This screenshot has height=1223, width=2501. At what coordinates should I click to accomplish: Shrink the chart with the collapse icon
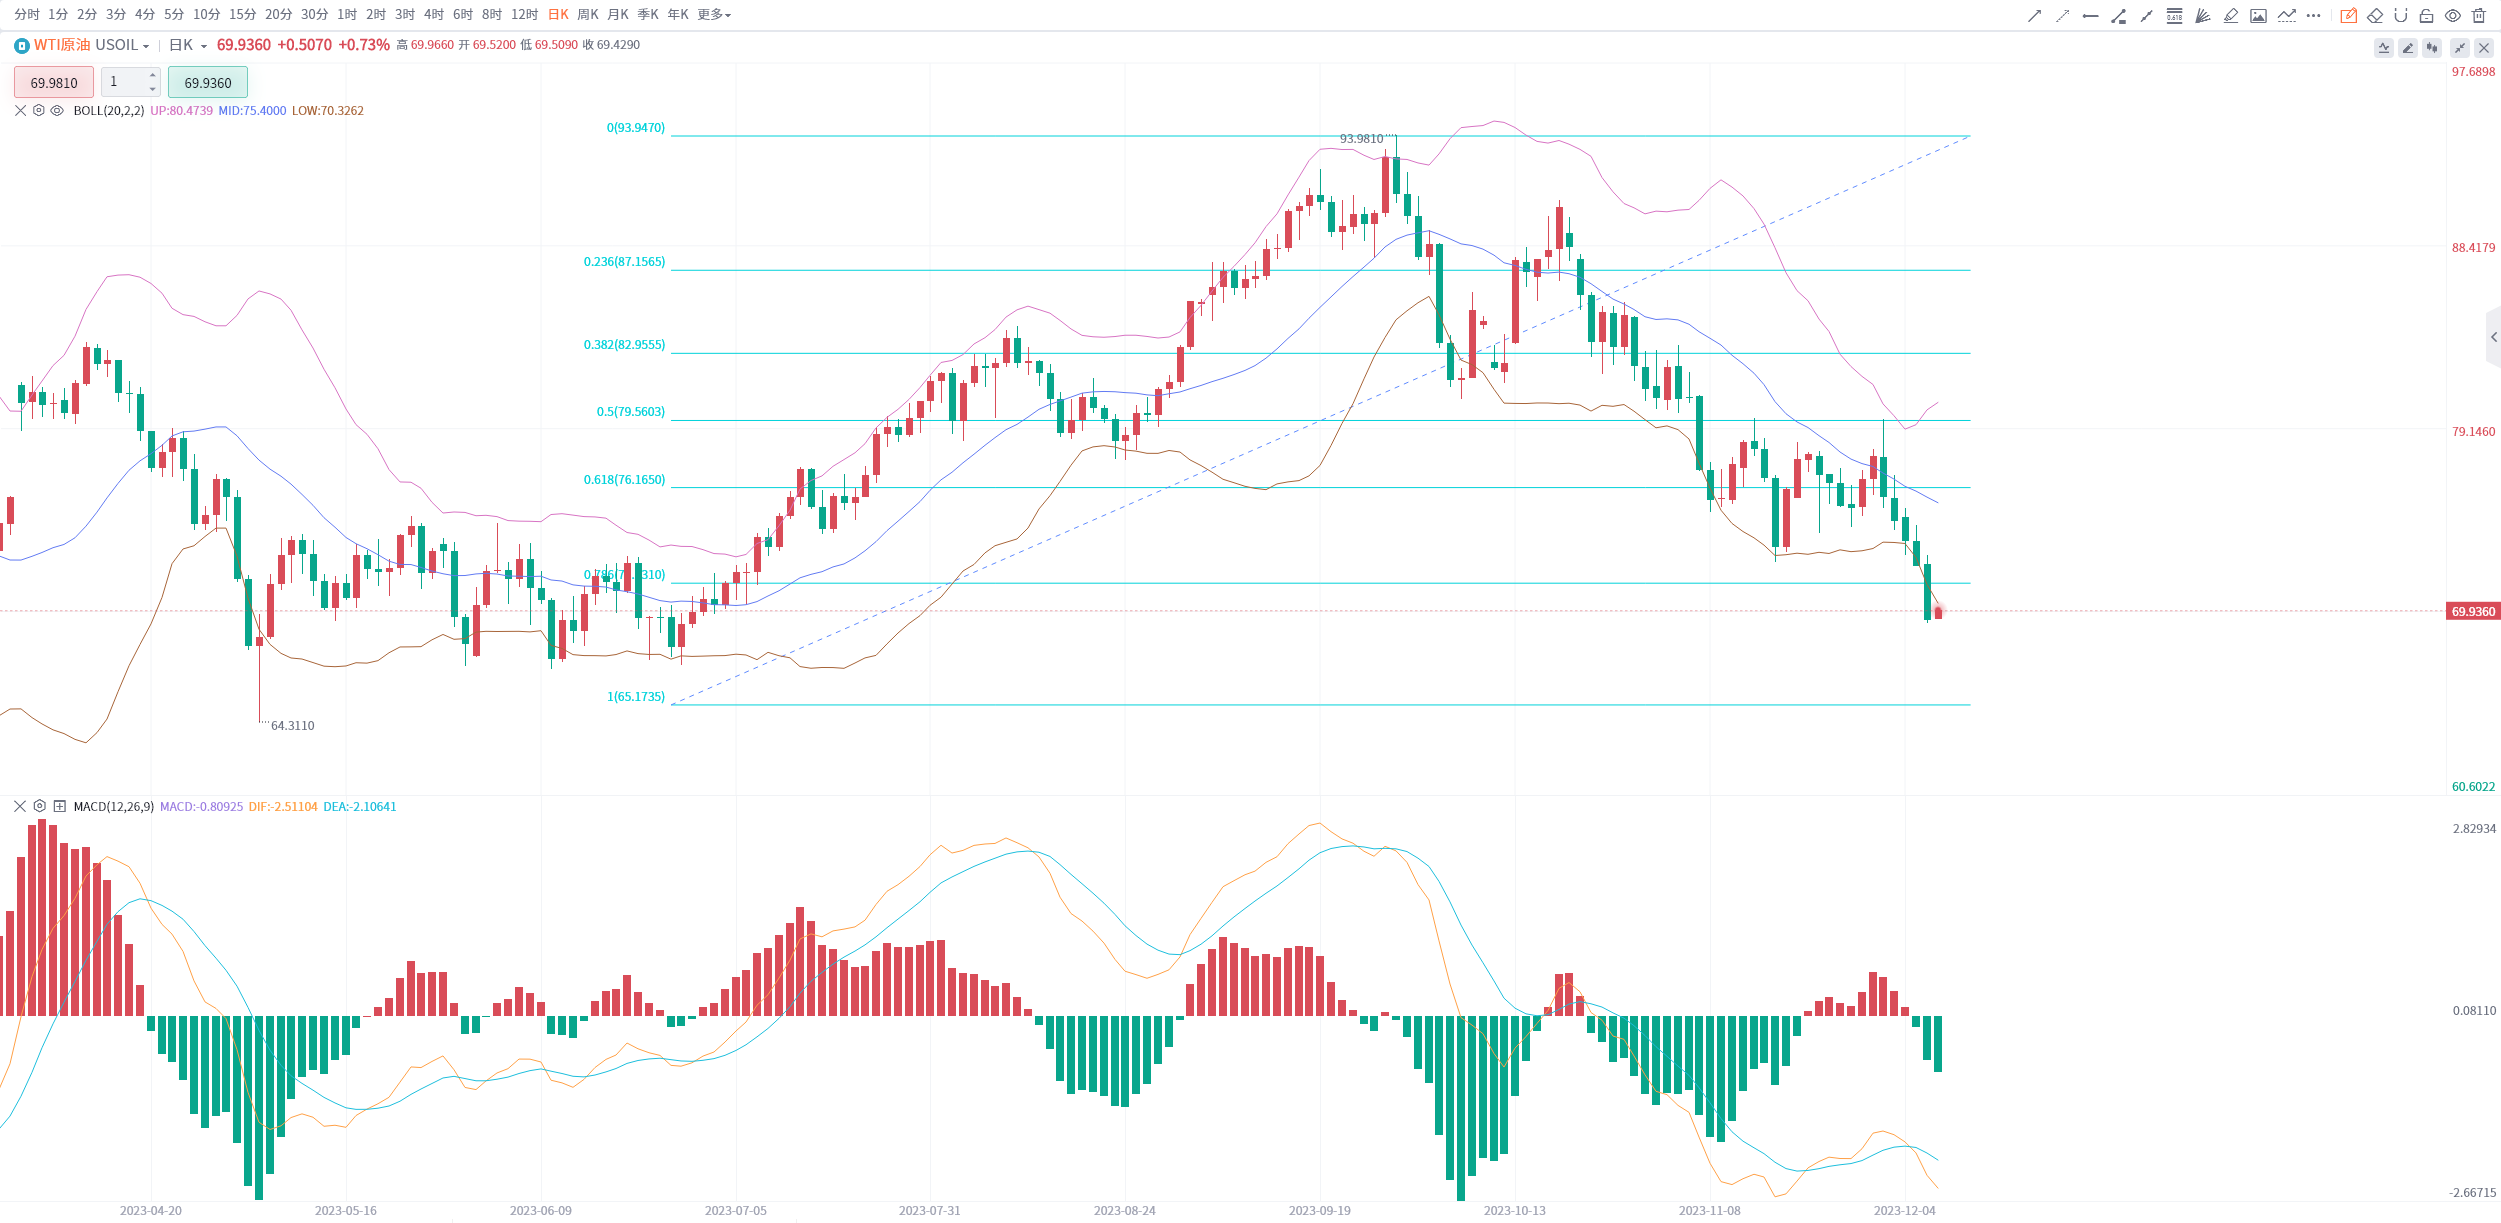2460,47
